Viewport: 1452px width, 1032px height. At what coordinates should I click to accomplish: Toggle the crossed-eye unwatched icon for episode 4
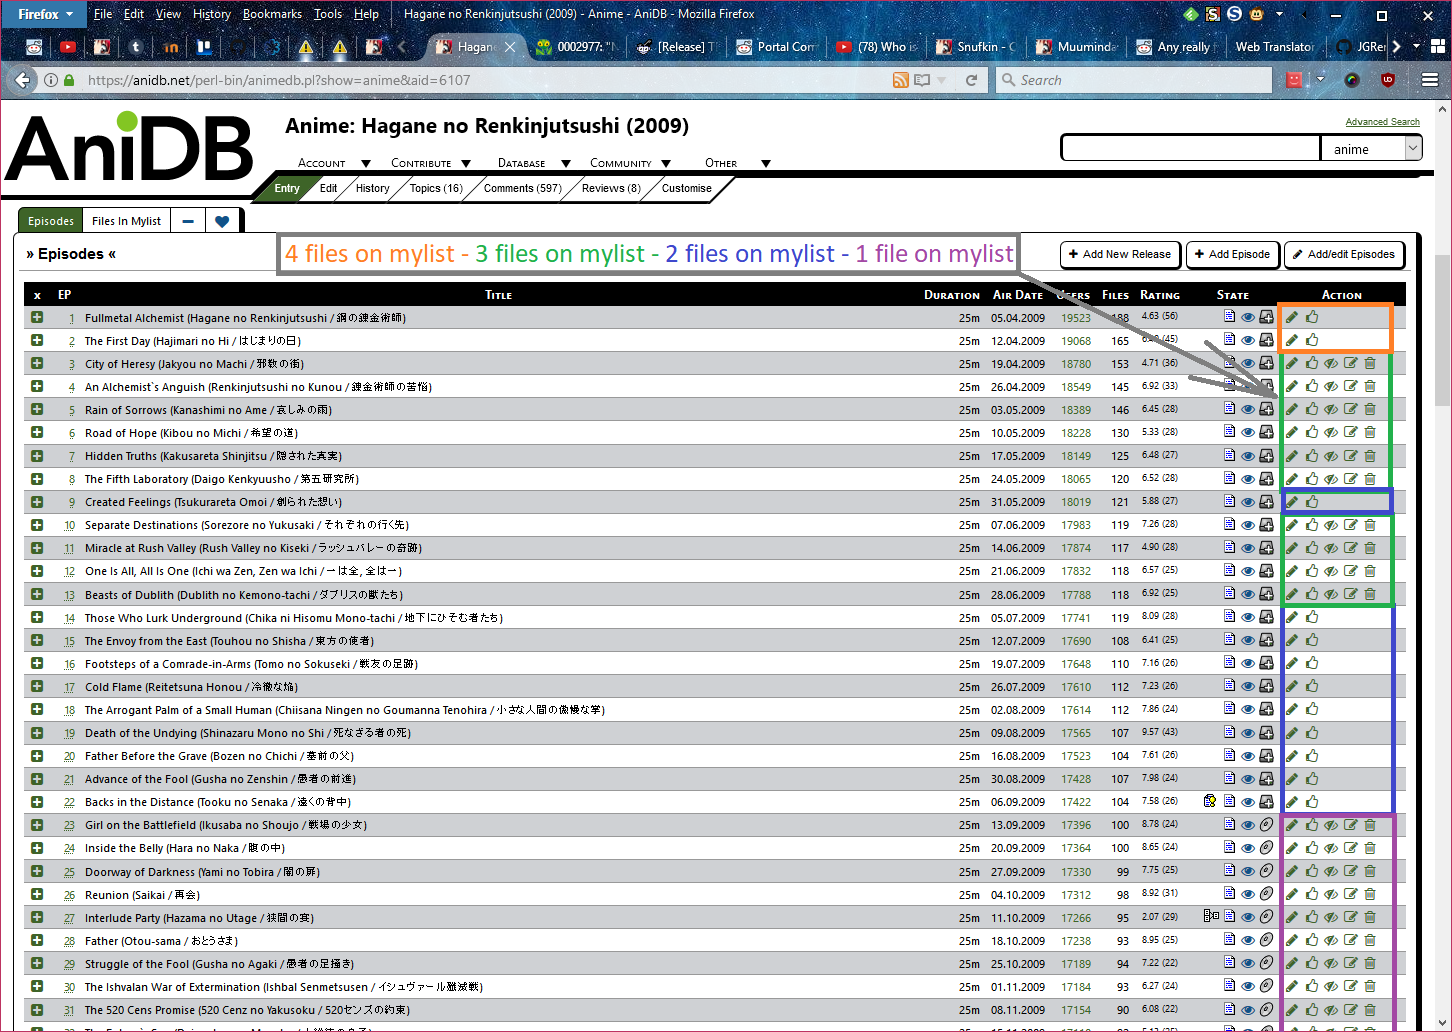click(x=1331, y=386)
